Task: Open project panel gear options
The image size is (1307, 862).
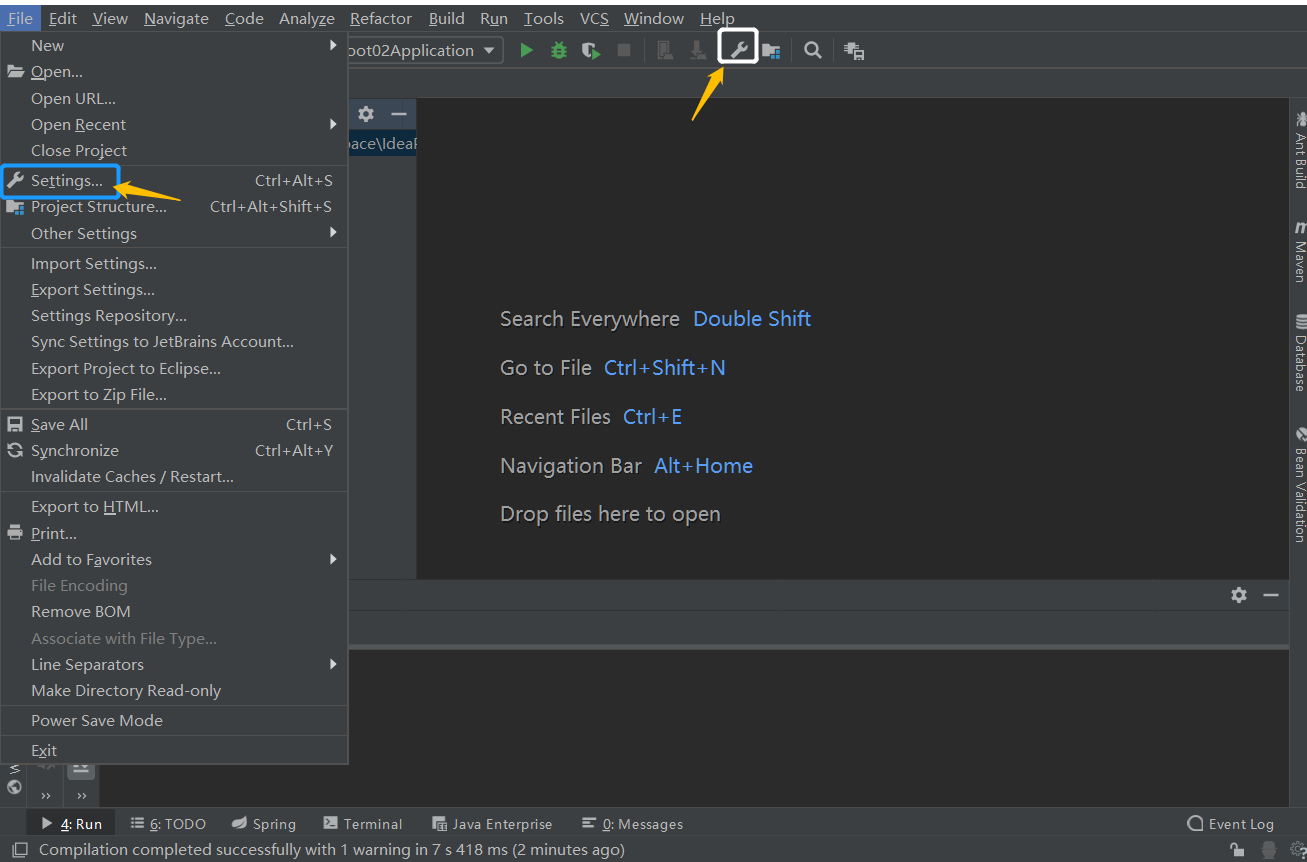Action: (366, 114)
